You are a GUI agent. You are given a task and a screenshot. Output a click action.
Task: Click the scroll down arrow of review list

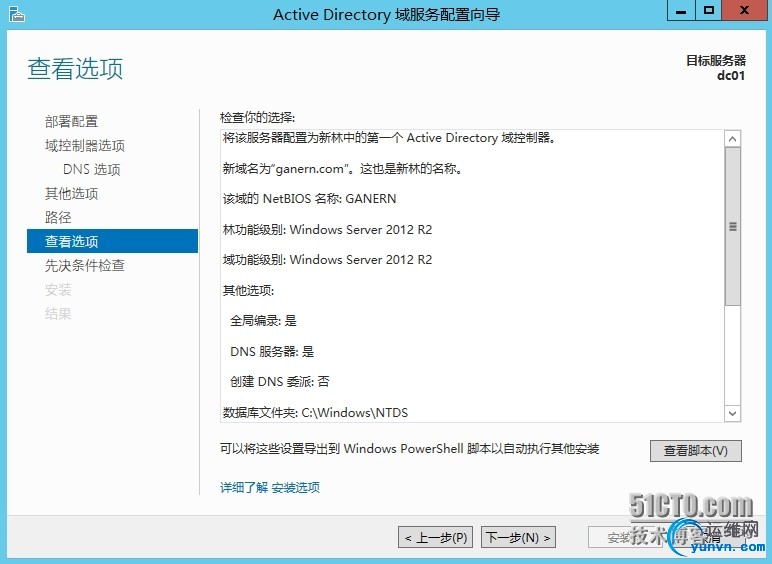pos(733,413)
